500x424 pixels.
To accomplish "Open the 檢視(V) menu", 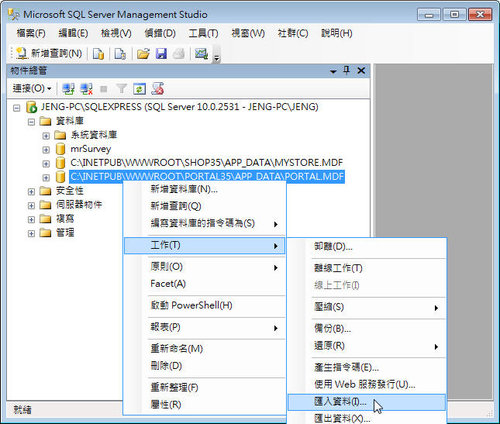I will coord(116,33).
